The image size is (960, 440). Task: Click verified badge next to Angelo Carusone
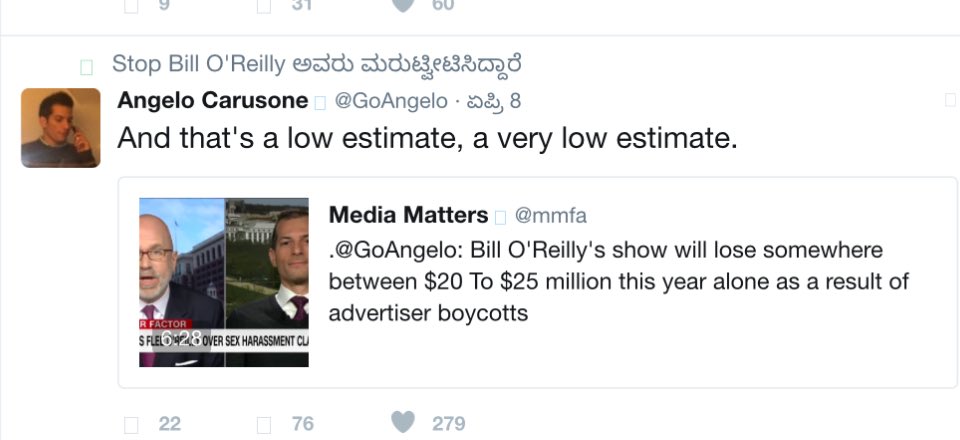pyautogui.click(x=321, y=102)
